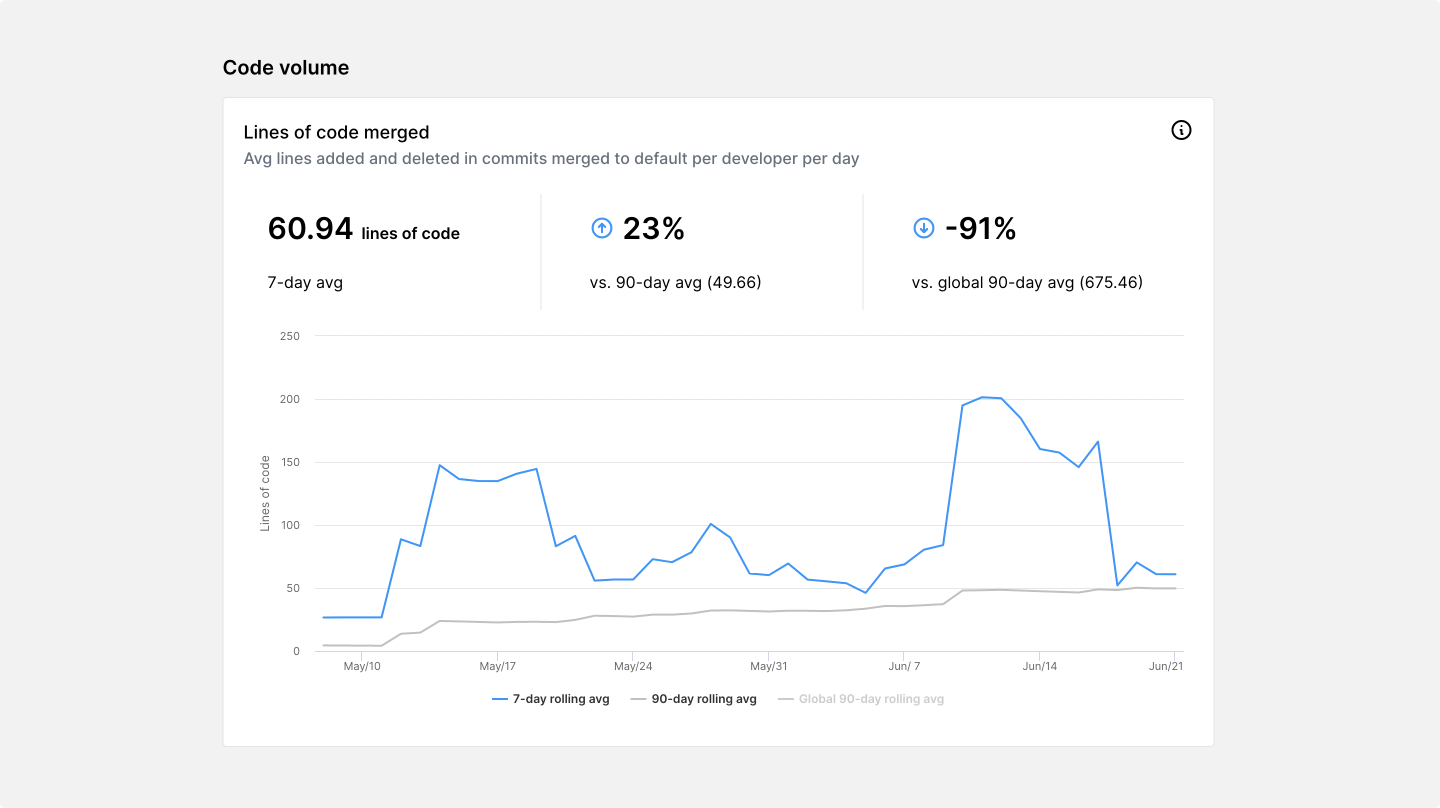
Task: Click the up arrow icon beside 23%
Action: (601, 229)
